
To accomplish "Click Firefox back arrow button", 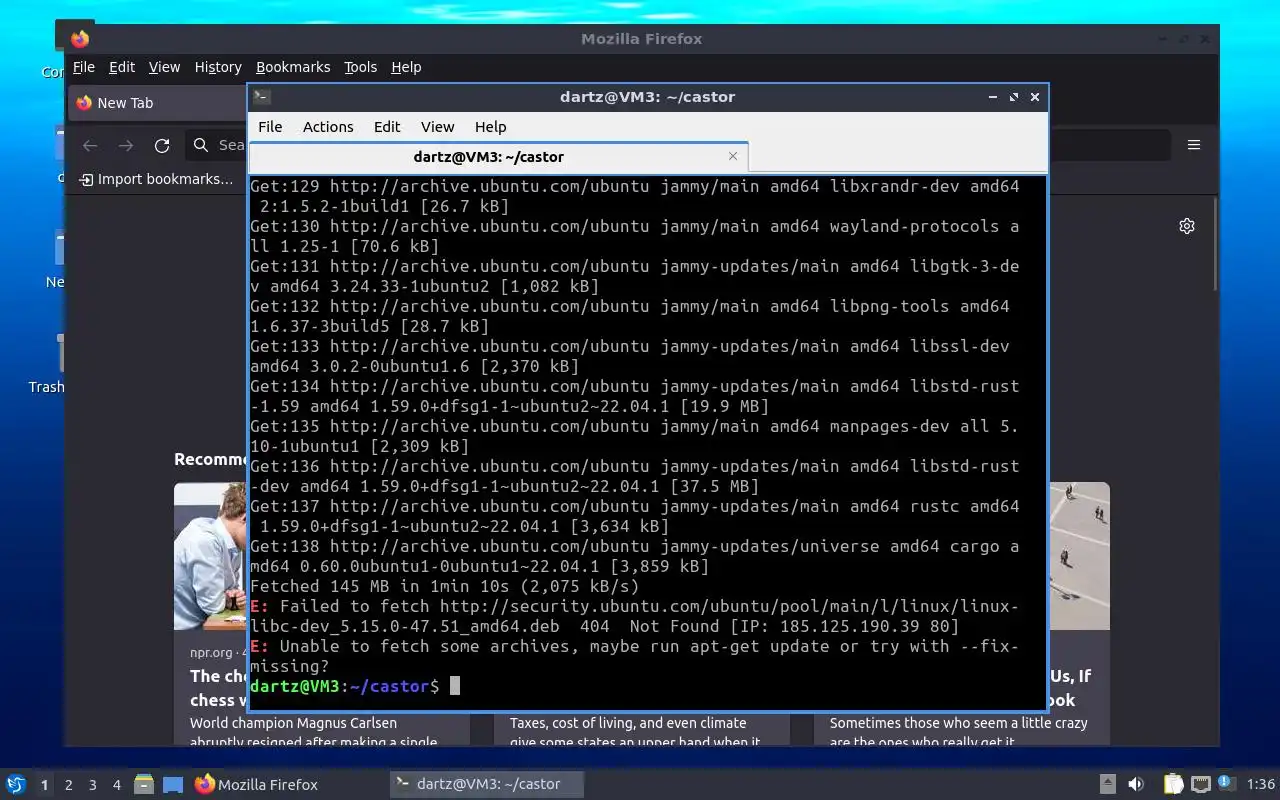I will coord(90,145).
